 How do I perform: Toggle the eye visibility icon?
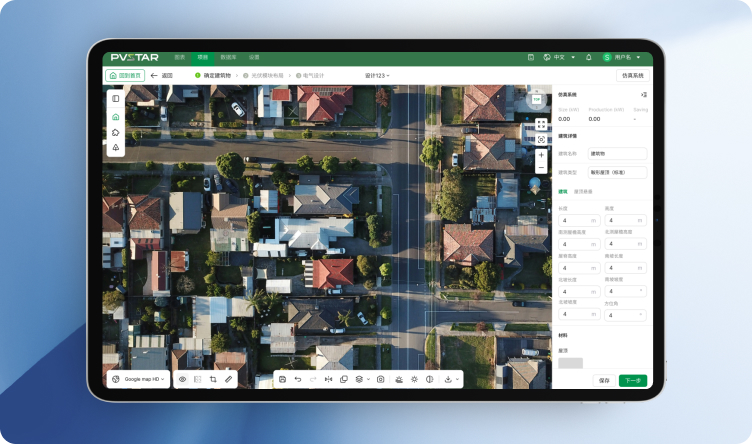(x=182, y=380)
